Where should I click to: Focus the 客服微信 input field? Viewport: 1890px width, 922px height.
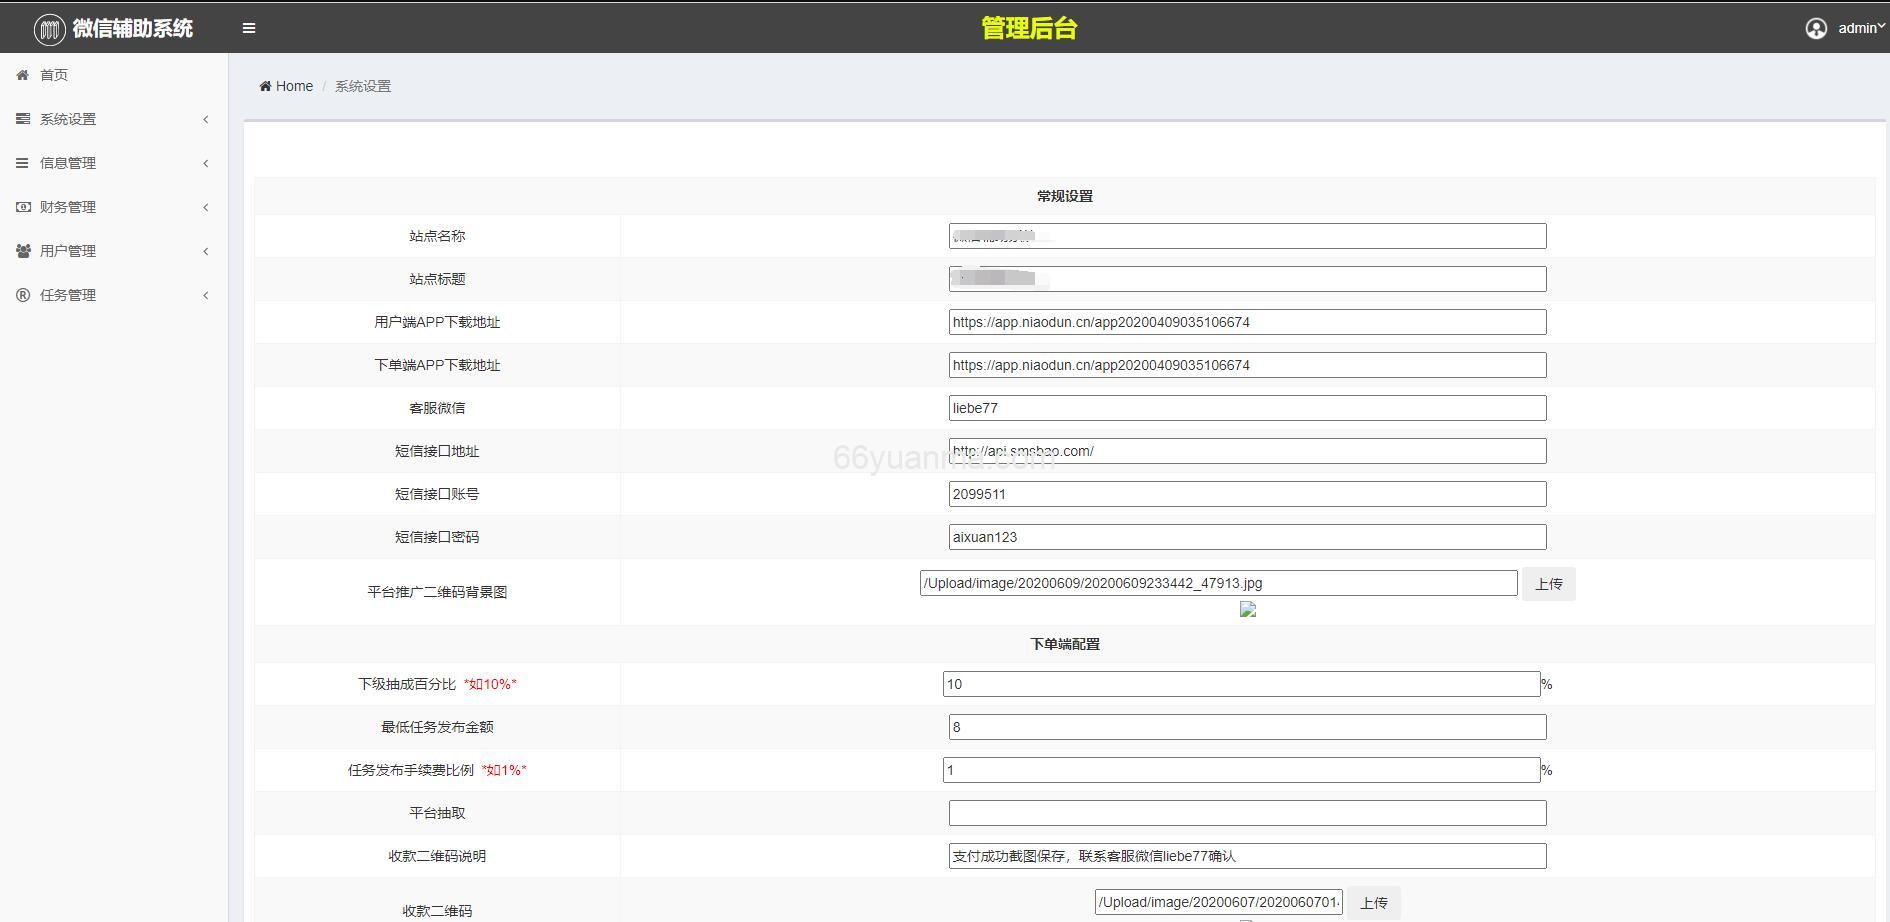pos(1247,408)
